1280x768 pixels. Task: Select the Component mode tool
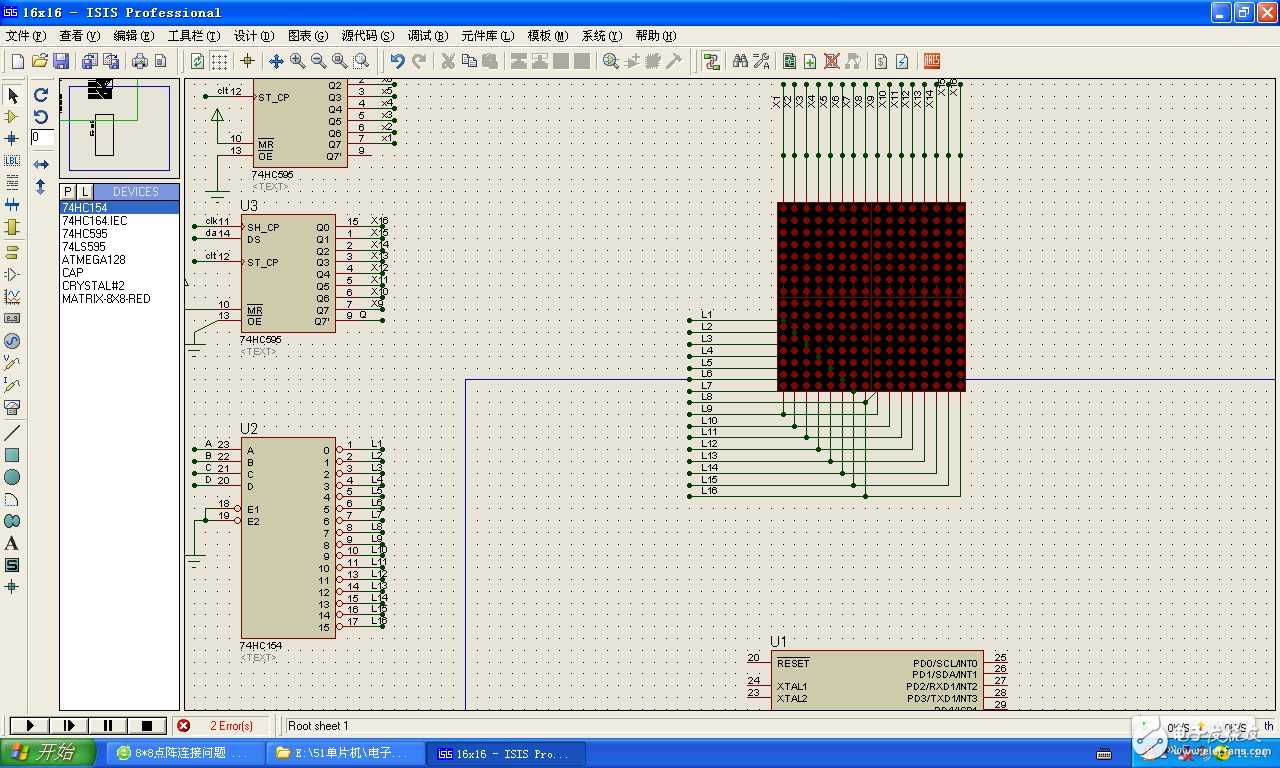(x=12, y=117)
